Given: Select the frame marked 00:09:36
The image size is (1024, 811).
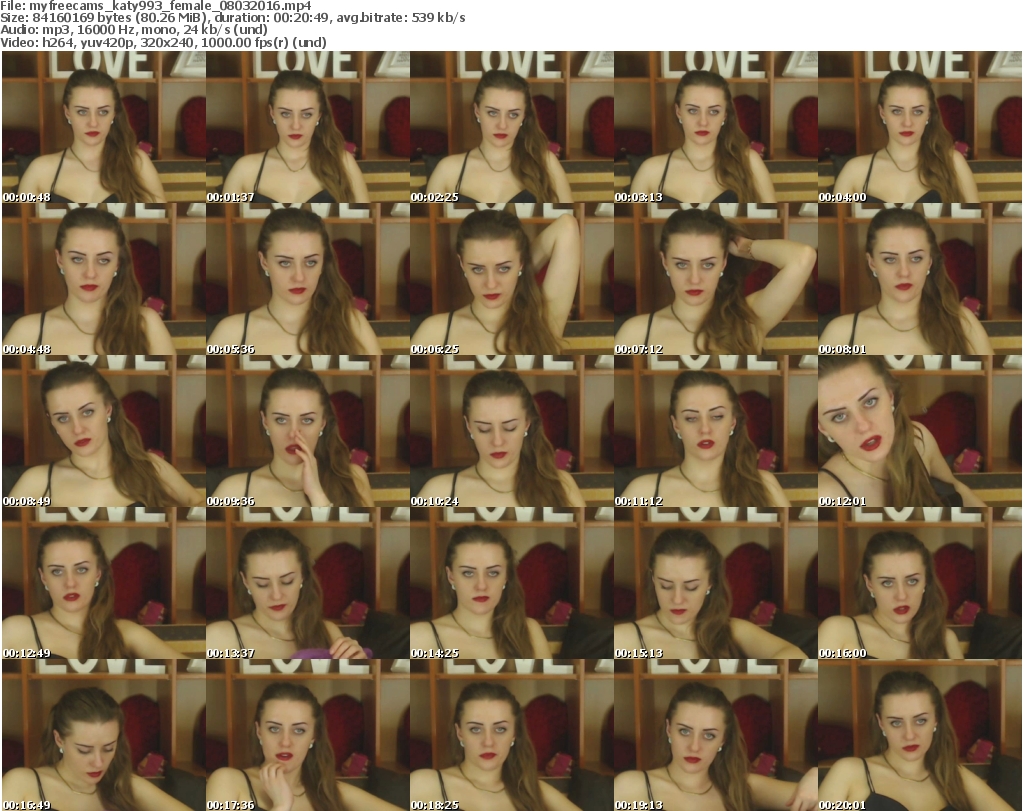Looking at the screenshot, I should coord(307,432).
